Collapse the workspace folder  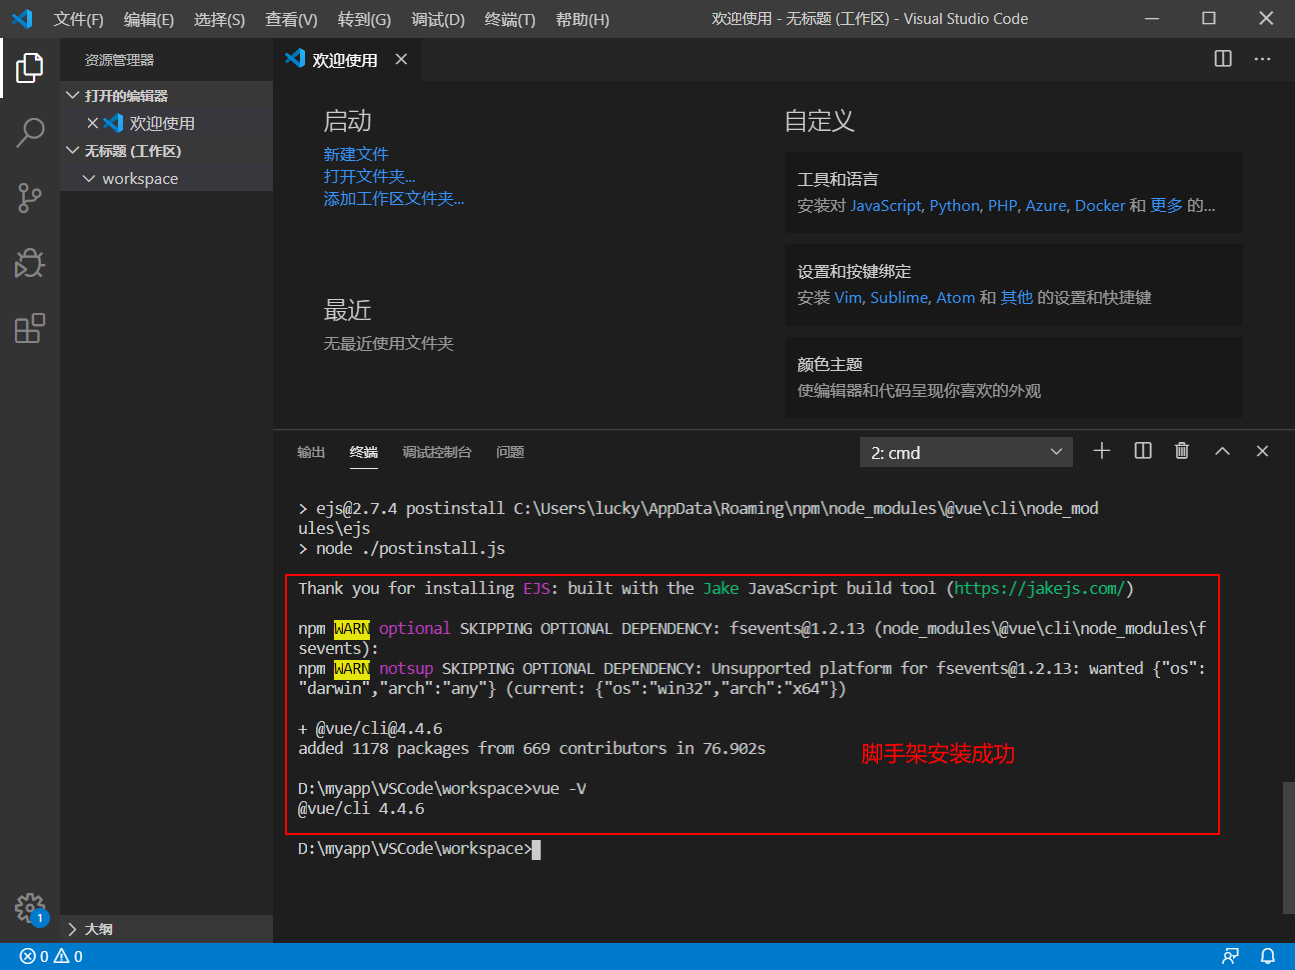pos(166,178)
